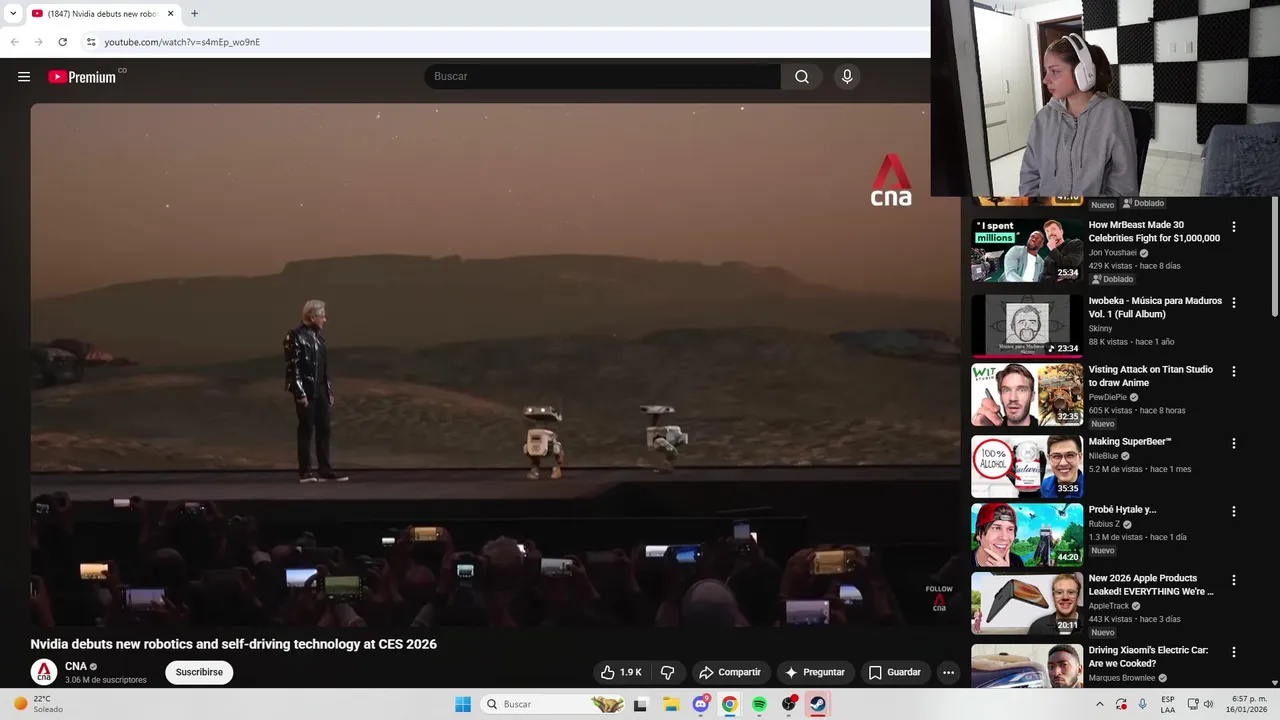Image resolution: width=1280 pixels, height=720 pixels.
Task: Open CNA channel avatar
Action: (44, 672)
